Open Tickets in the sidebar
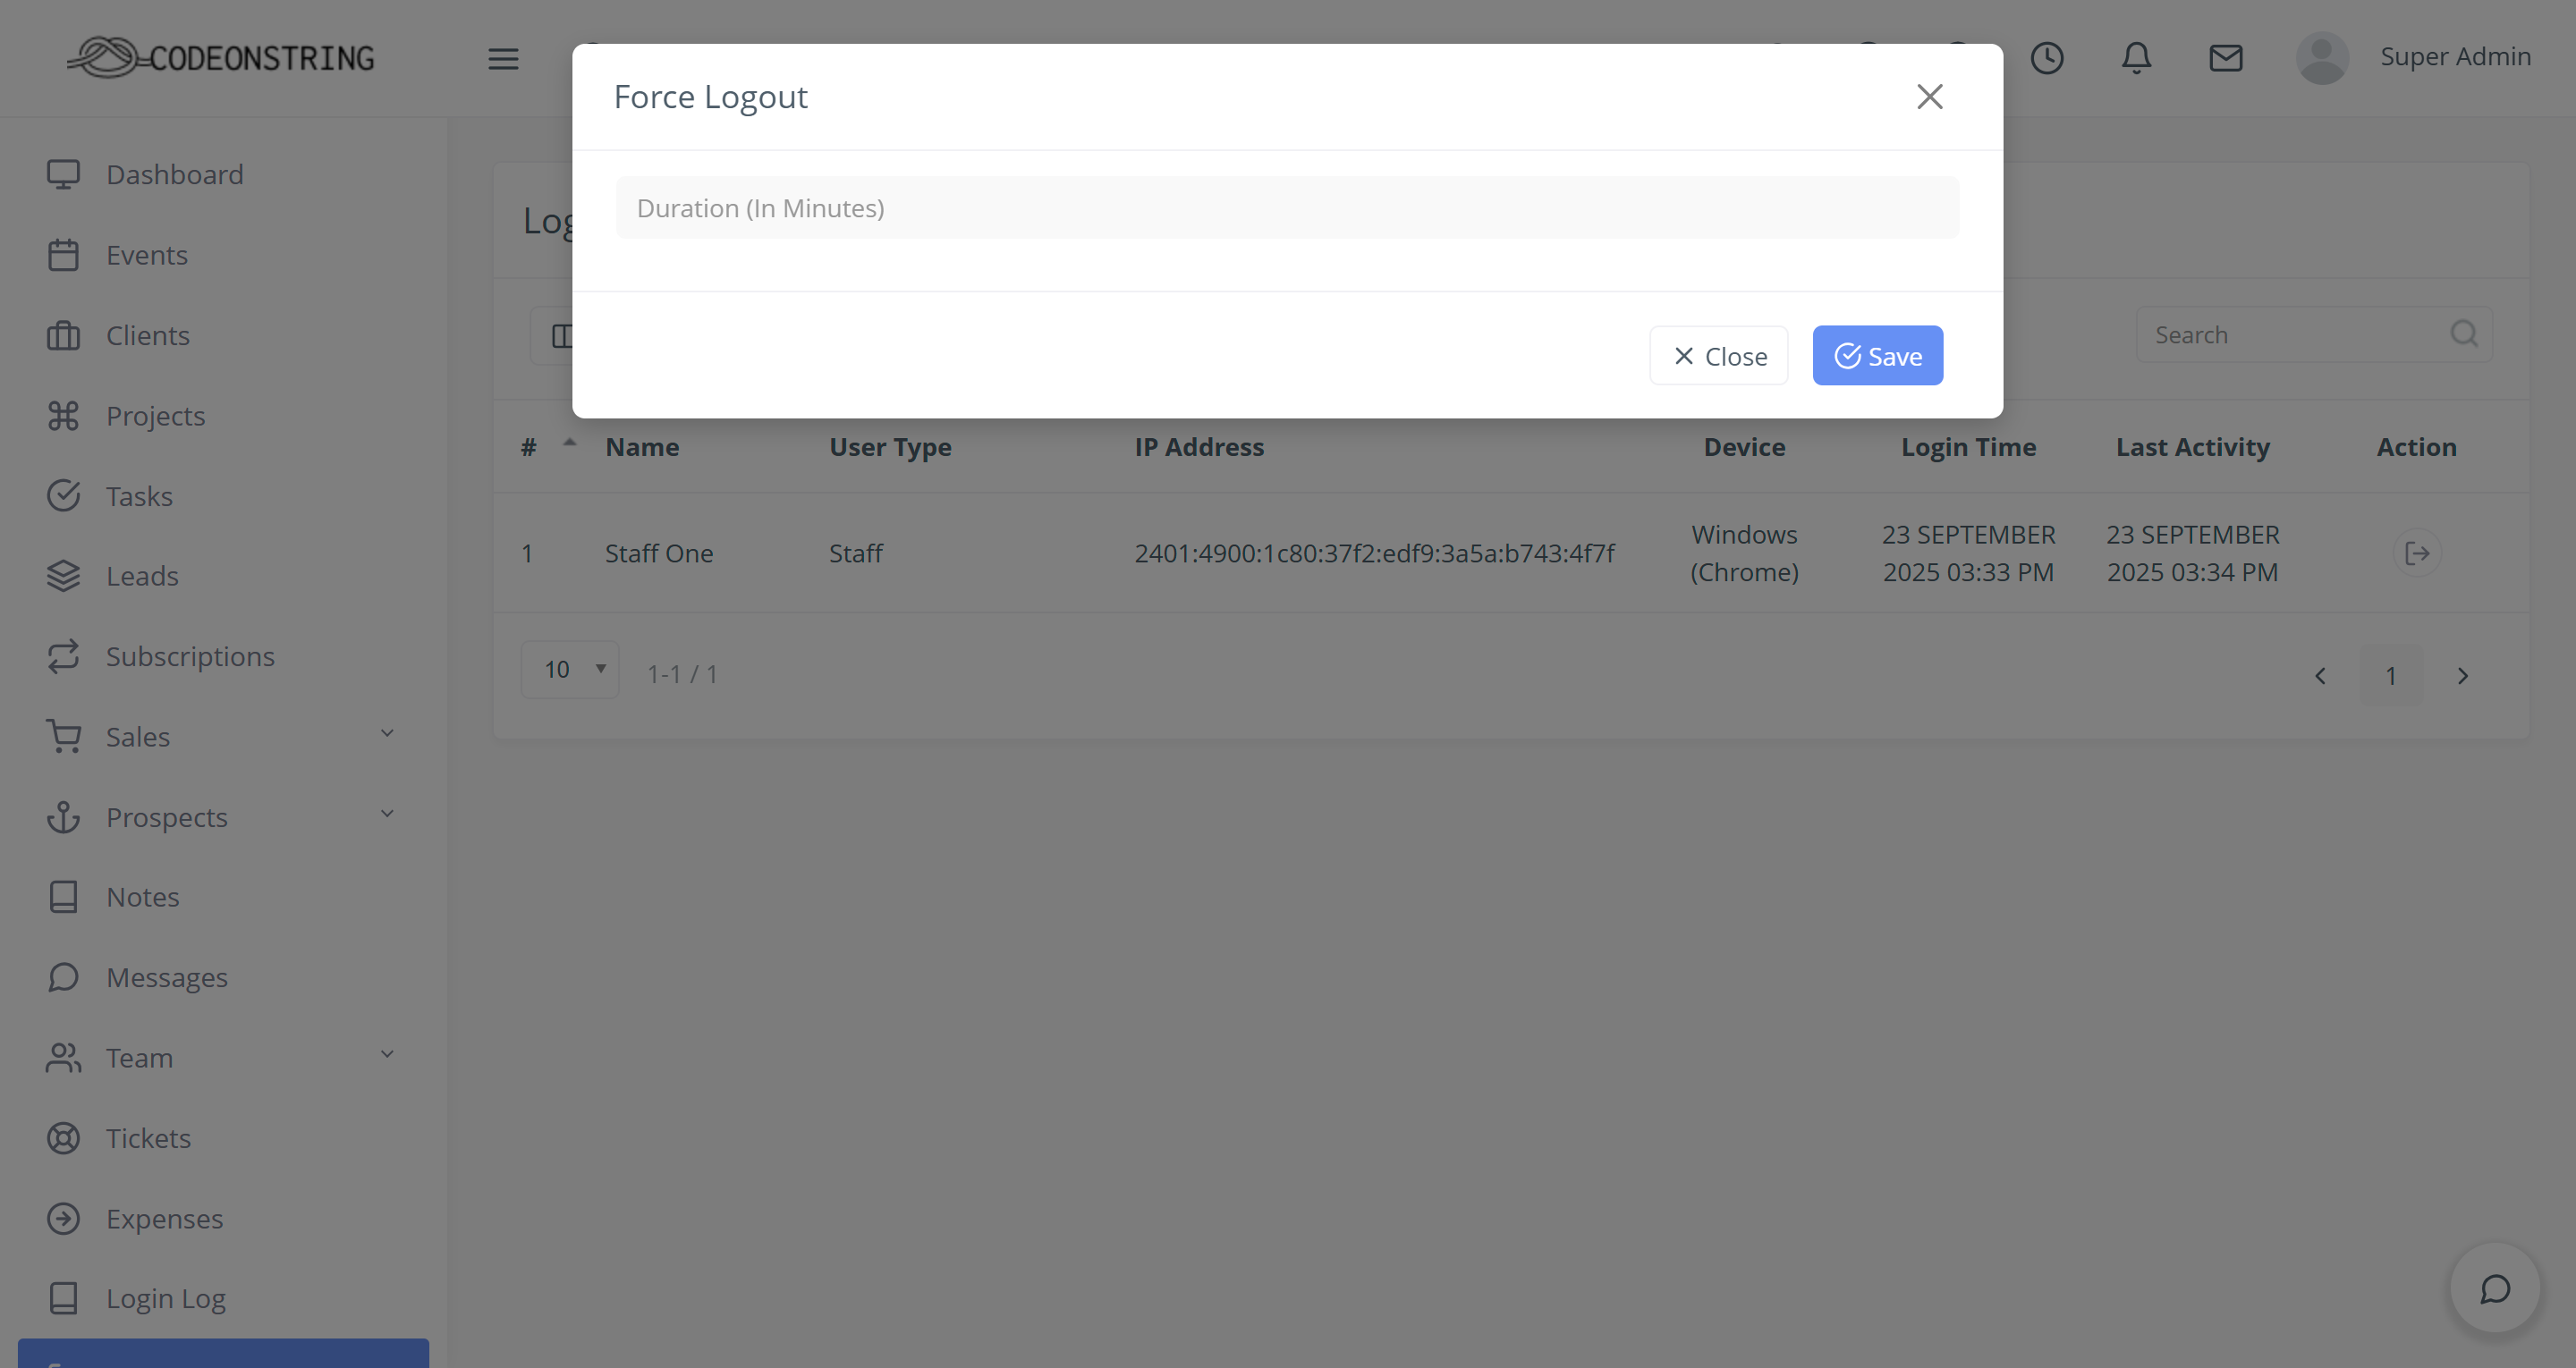This screenshot has width=2576, height=1368. click(148, 1138)
